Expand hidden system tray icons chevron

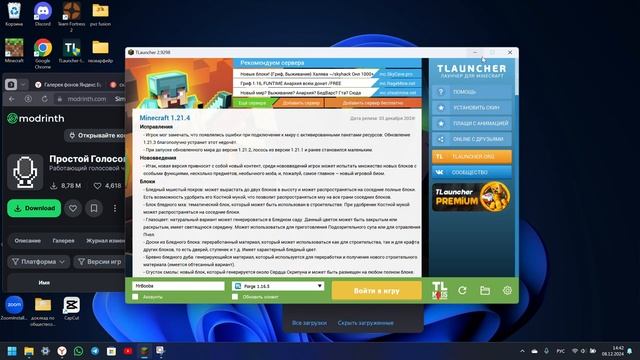[x=522, y=351]
